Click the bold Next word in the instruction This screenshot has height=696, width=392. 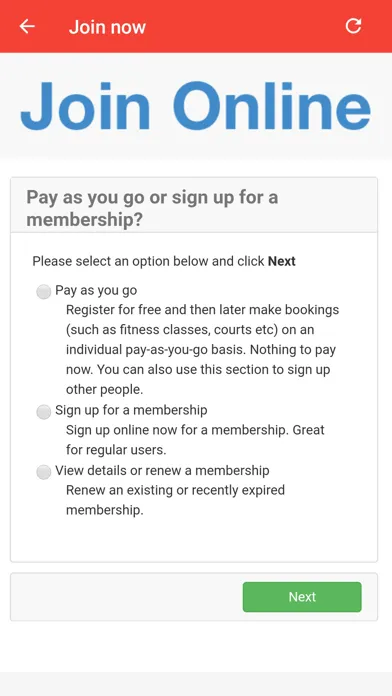point(282,261)
